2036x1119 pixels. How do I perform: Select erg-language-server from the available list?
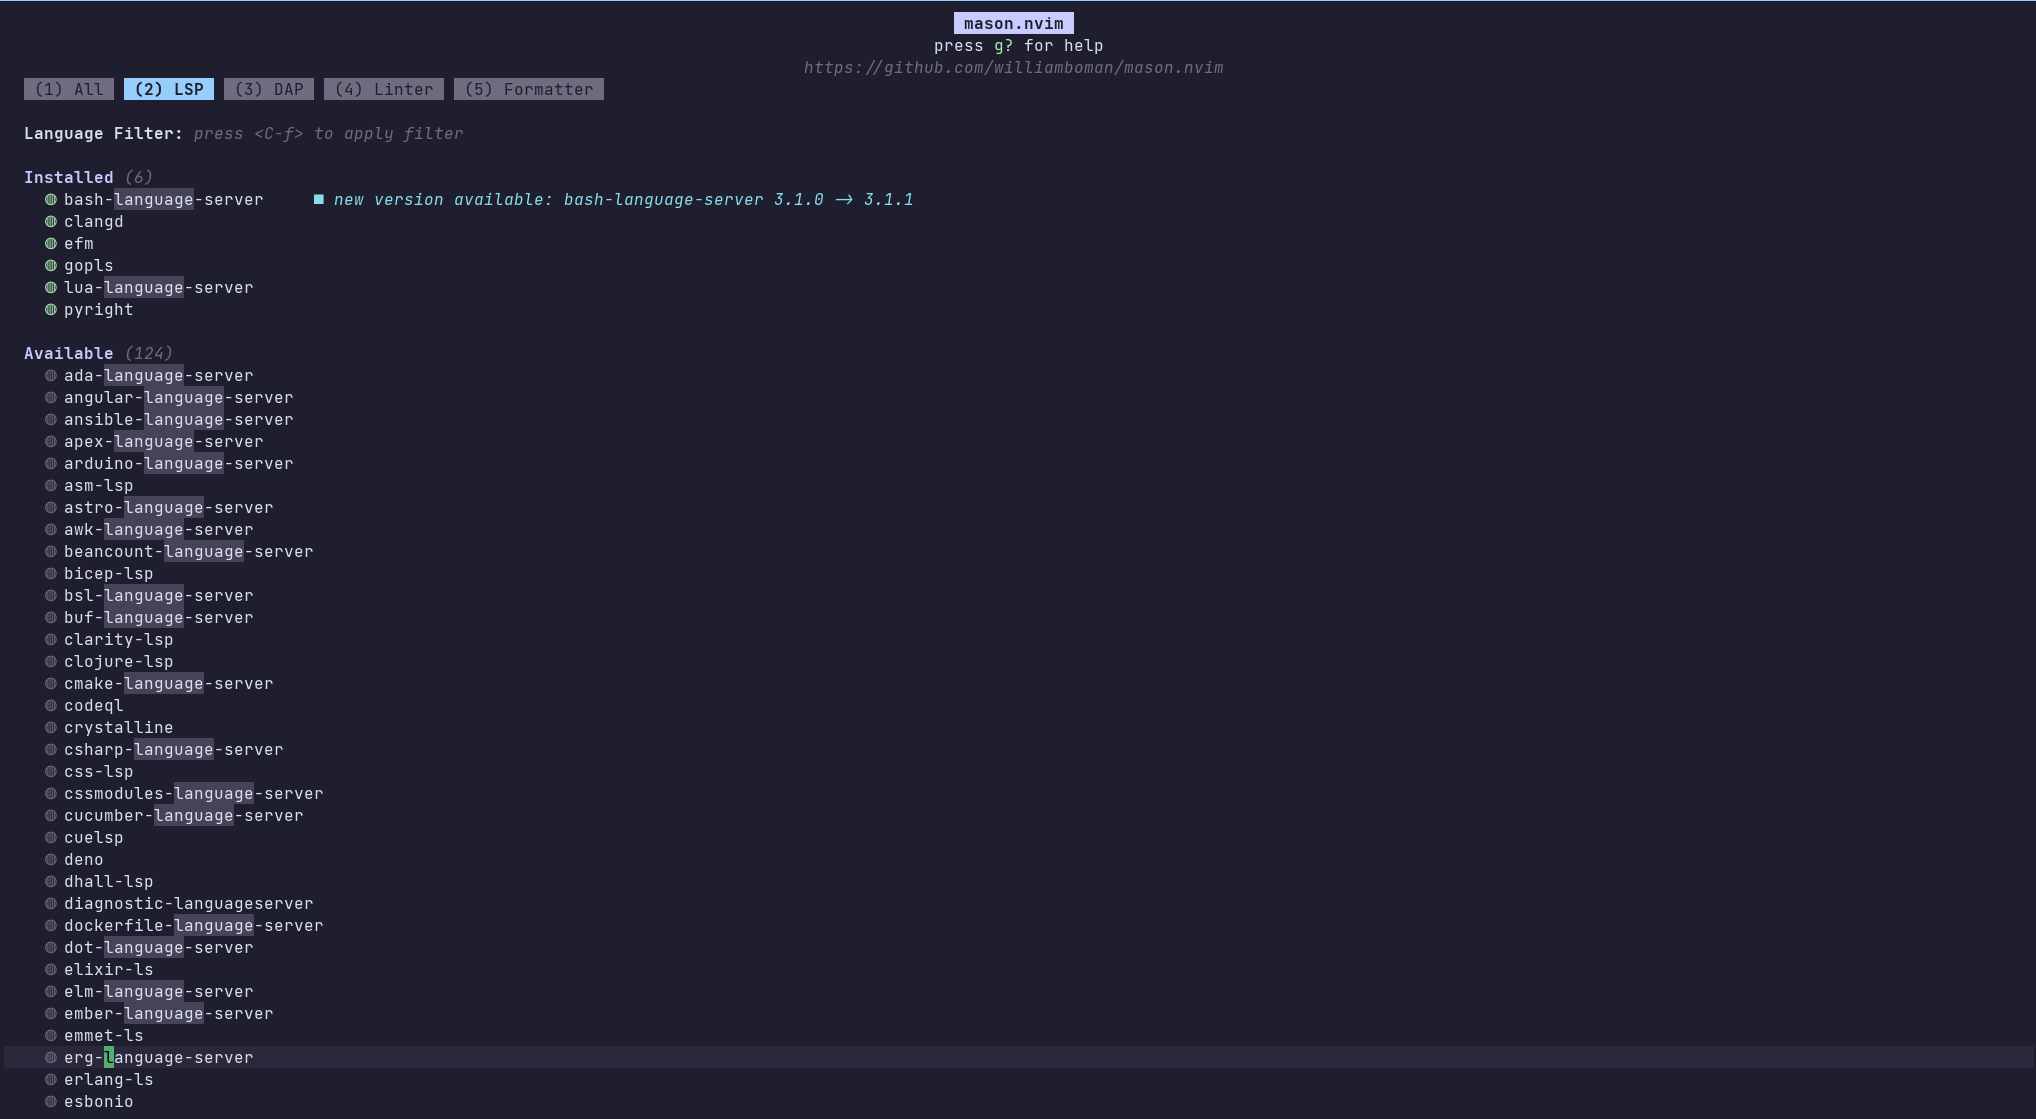(x=158, y=1057)
